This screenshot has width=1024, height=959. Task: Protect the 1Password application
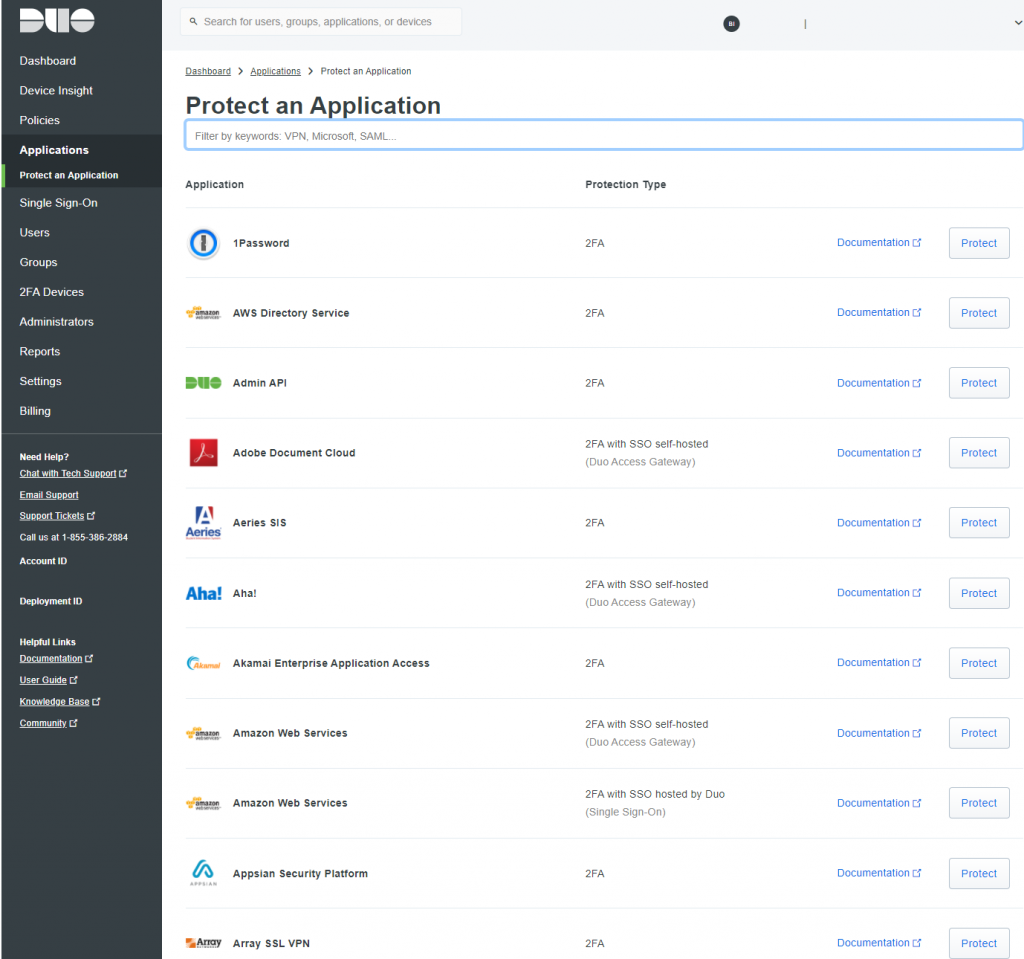(x=979, y=243)
